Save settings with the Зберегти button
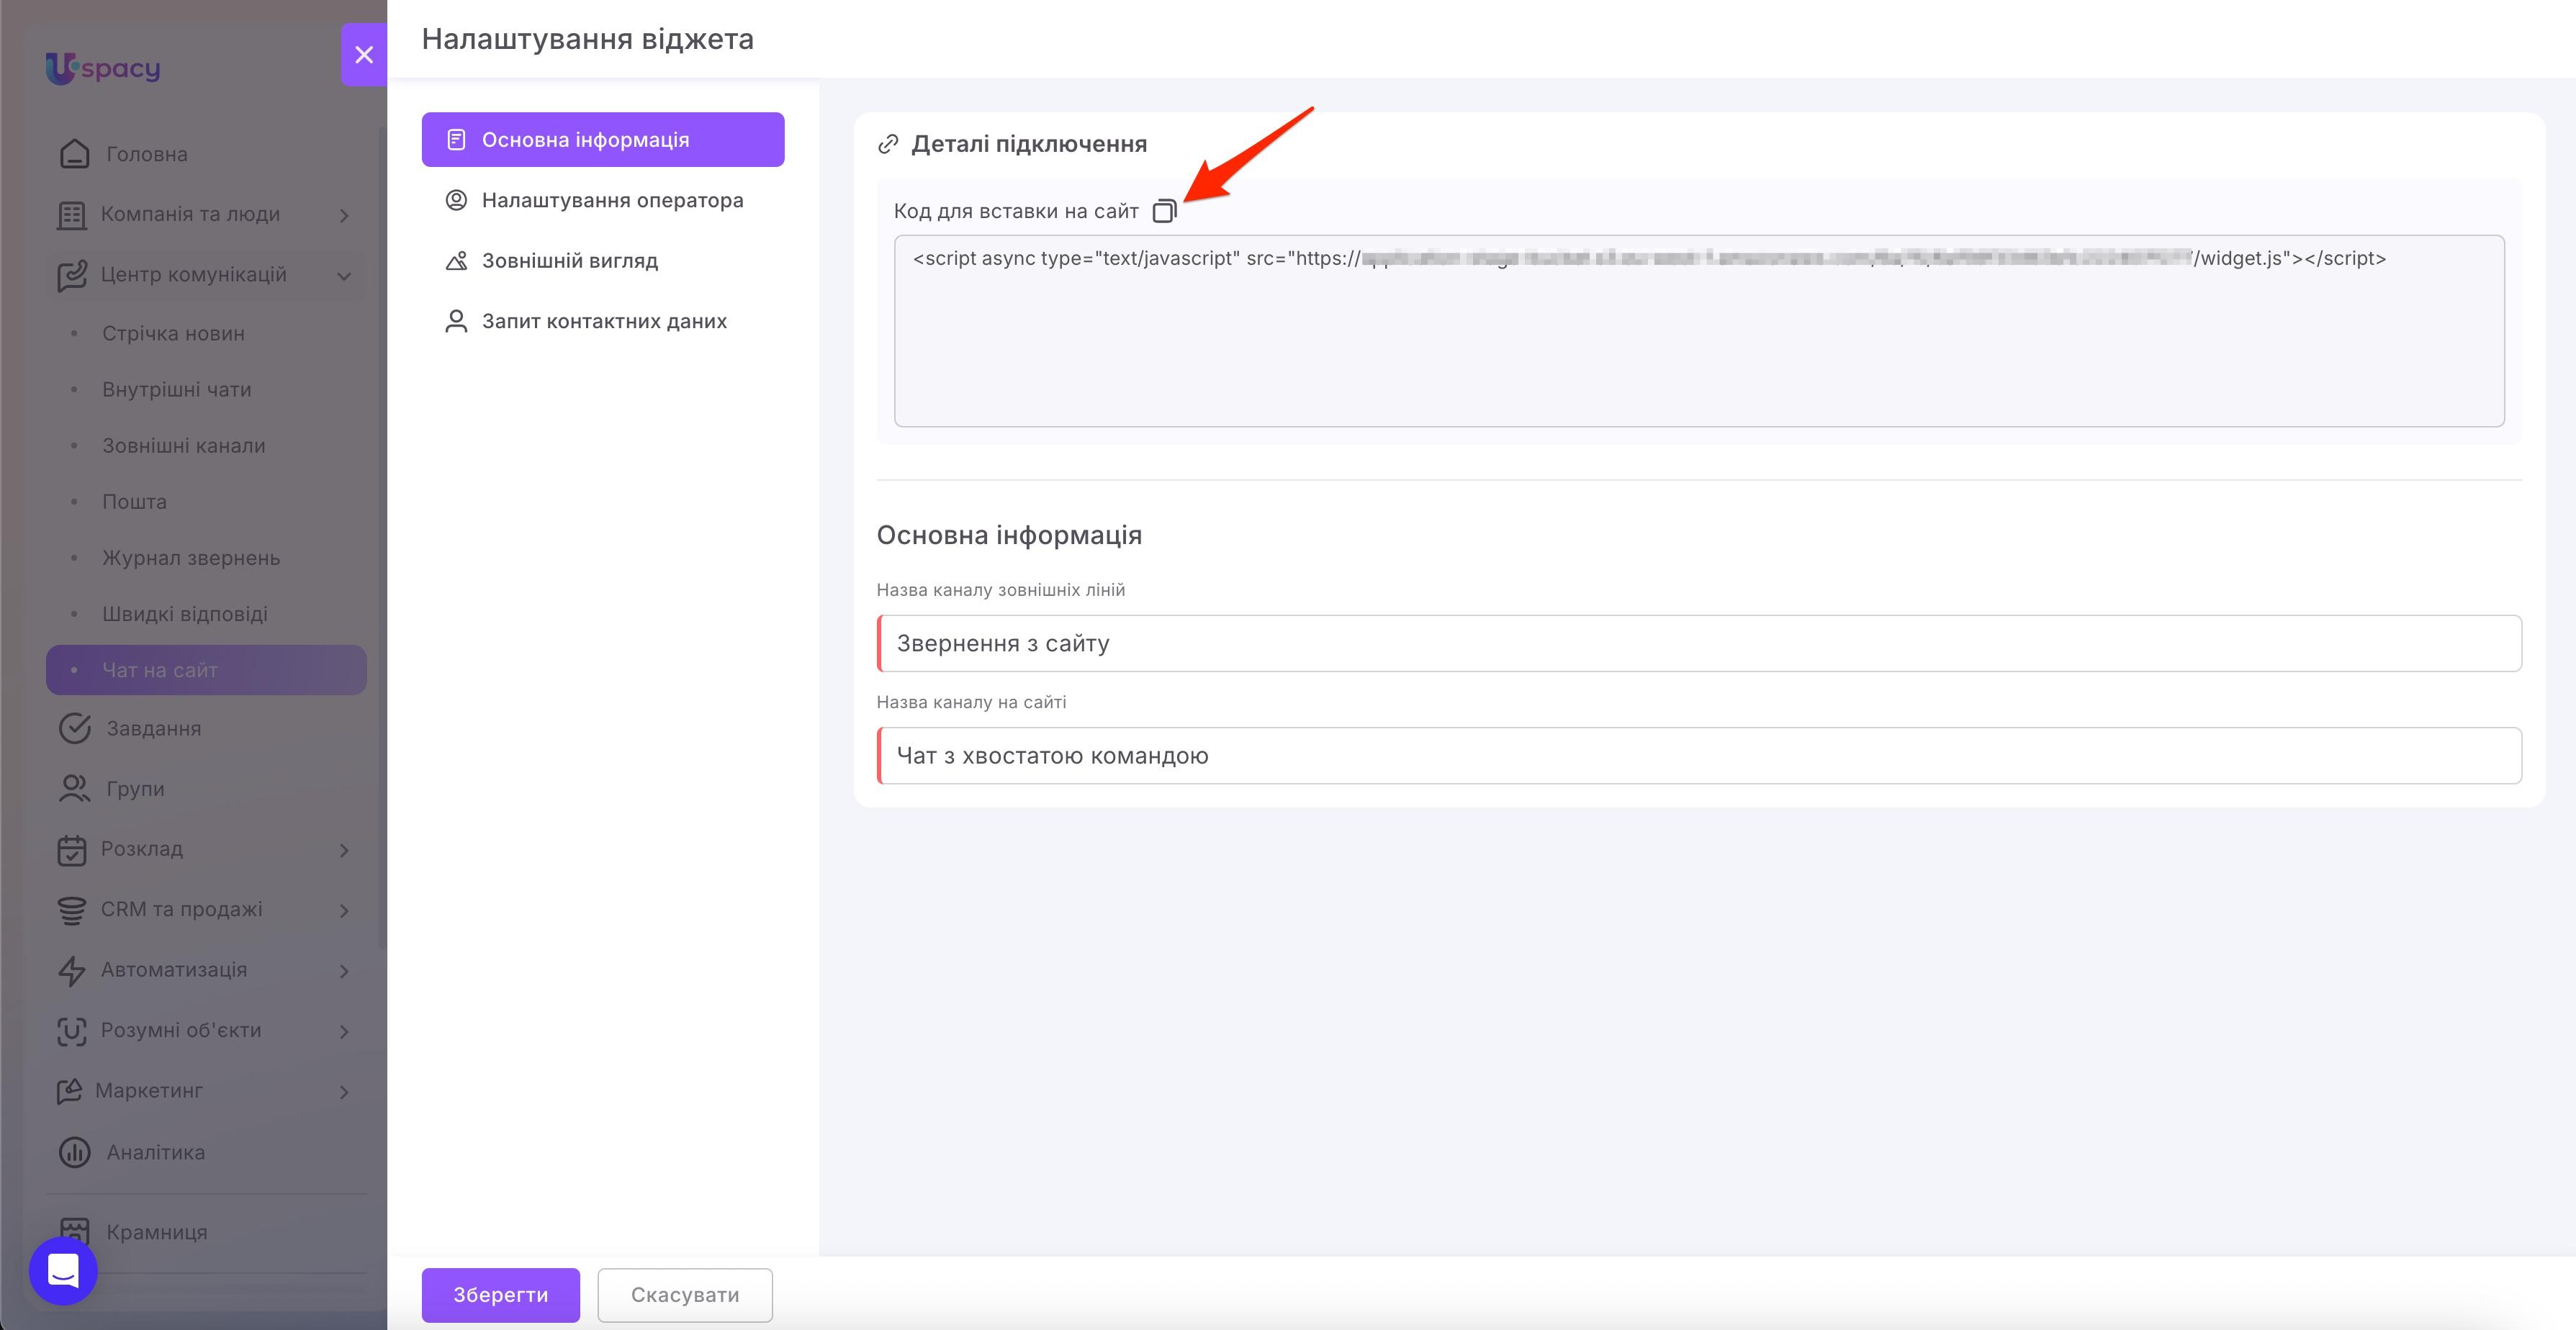The width and height of the screenshot is (2576, 1330). click(x=501, y=1295)
